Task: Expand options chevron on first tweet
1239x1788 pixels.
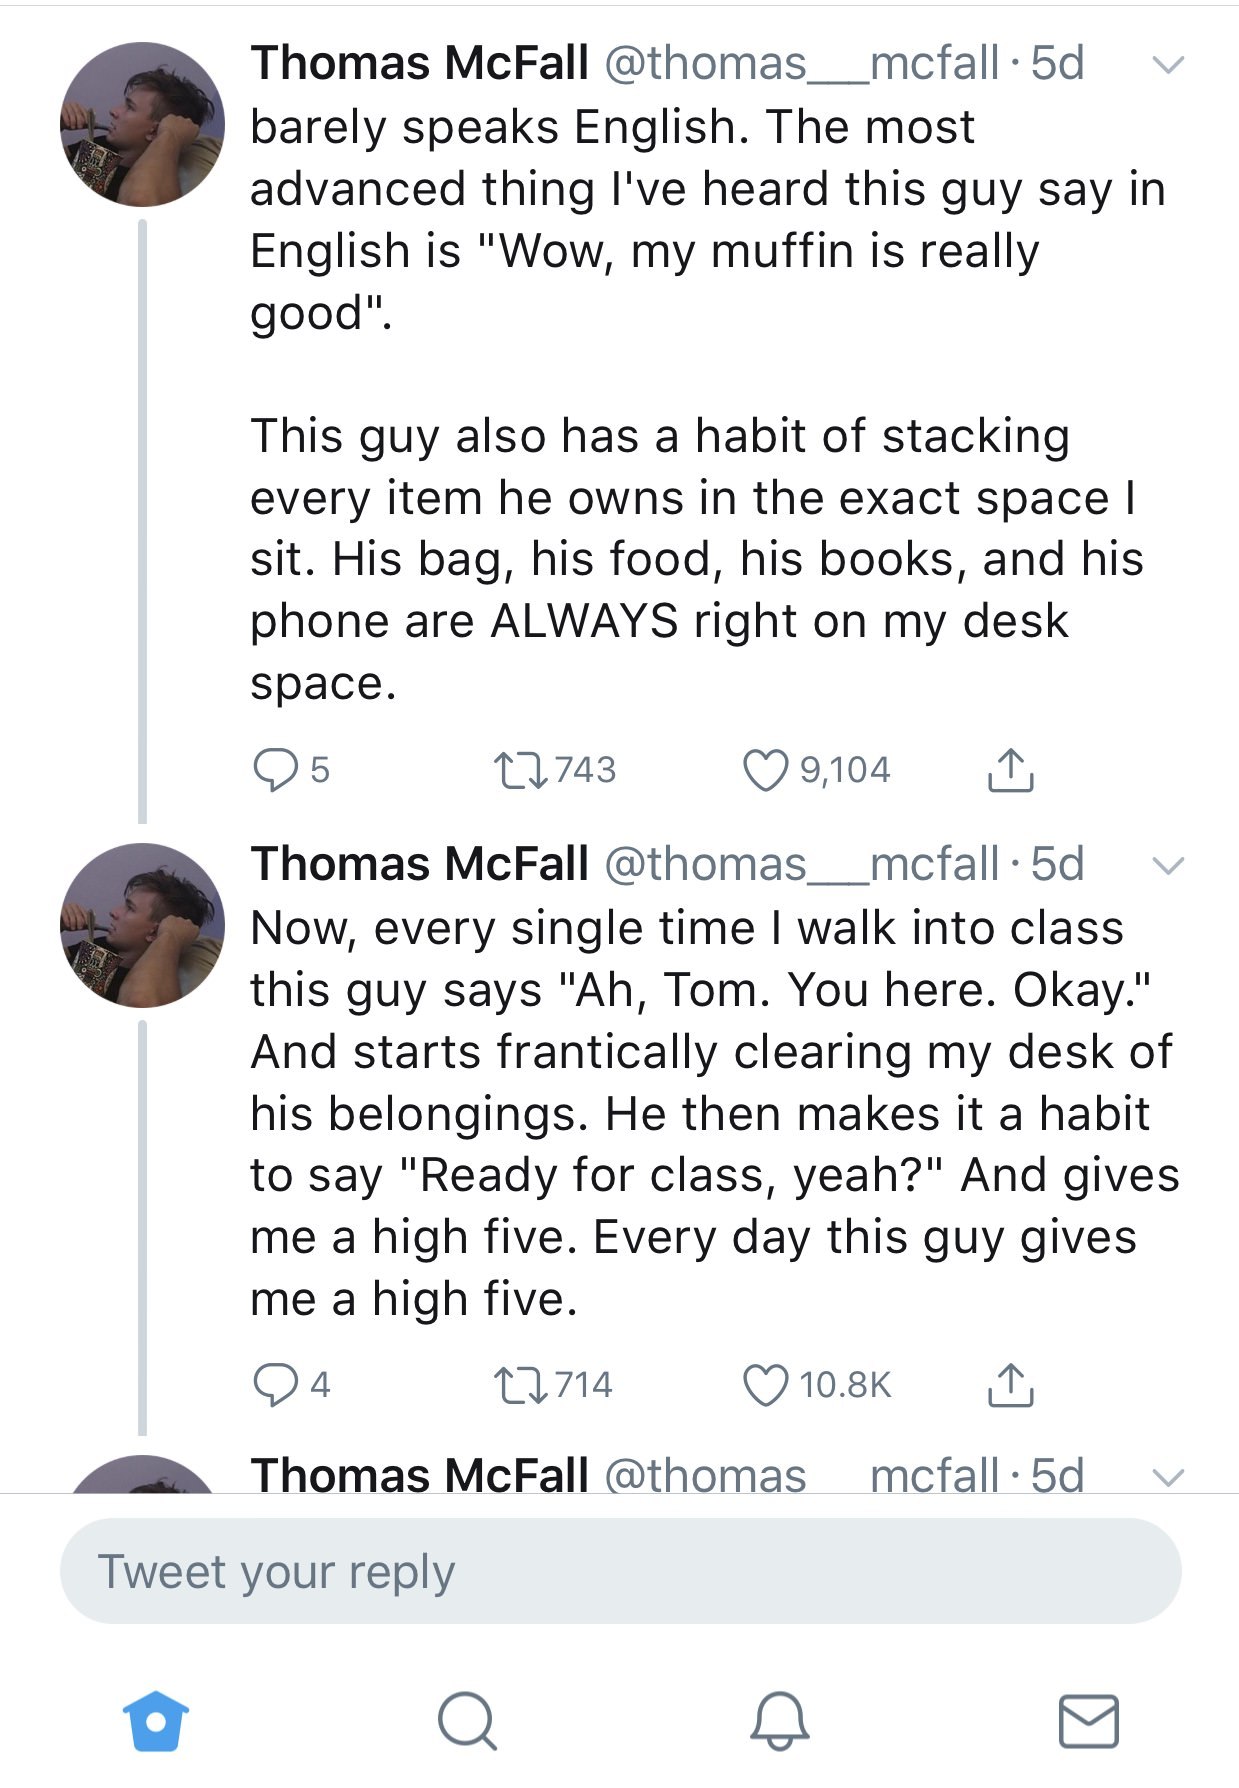Action: (1167, 65)
